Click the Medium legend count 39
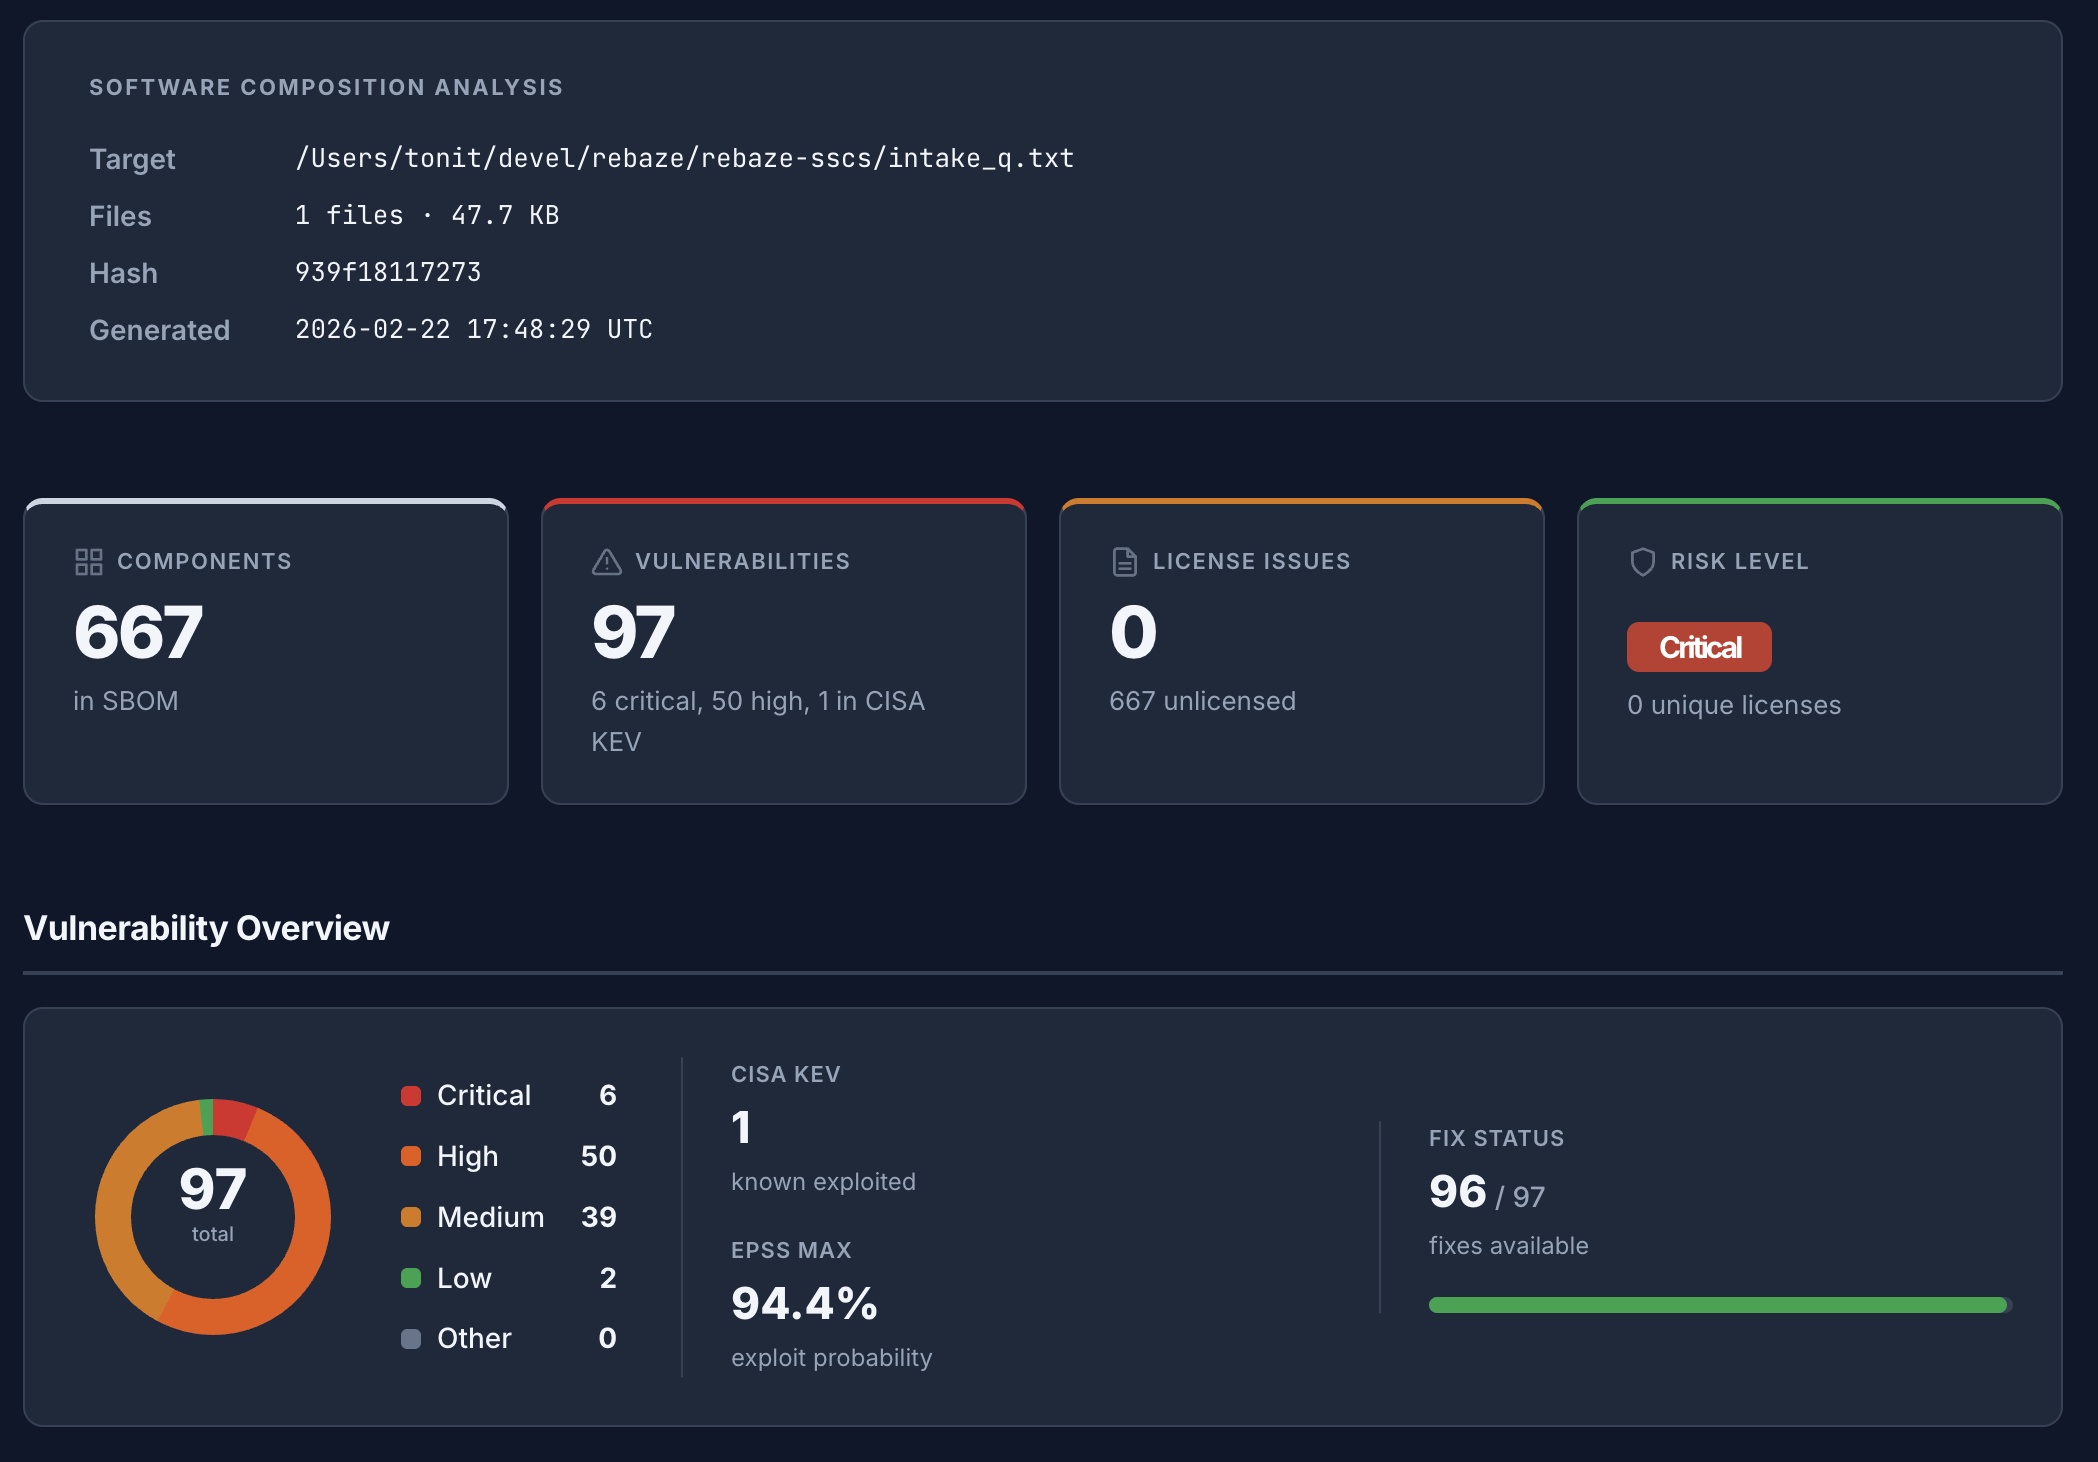 coord(598,1217)
